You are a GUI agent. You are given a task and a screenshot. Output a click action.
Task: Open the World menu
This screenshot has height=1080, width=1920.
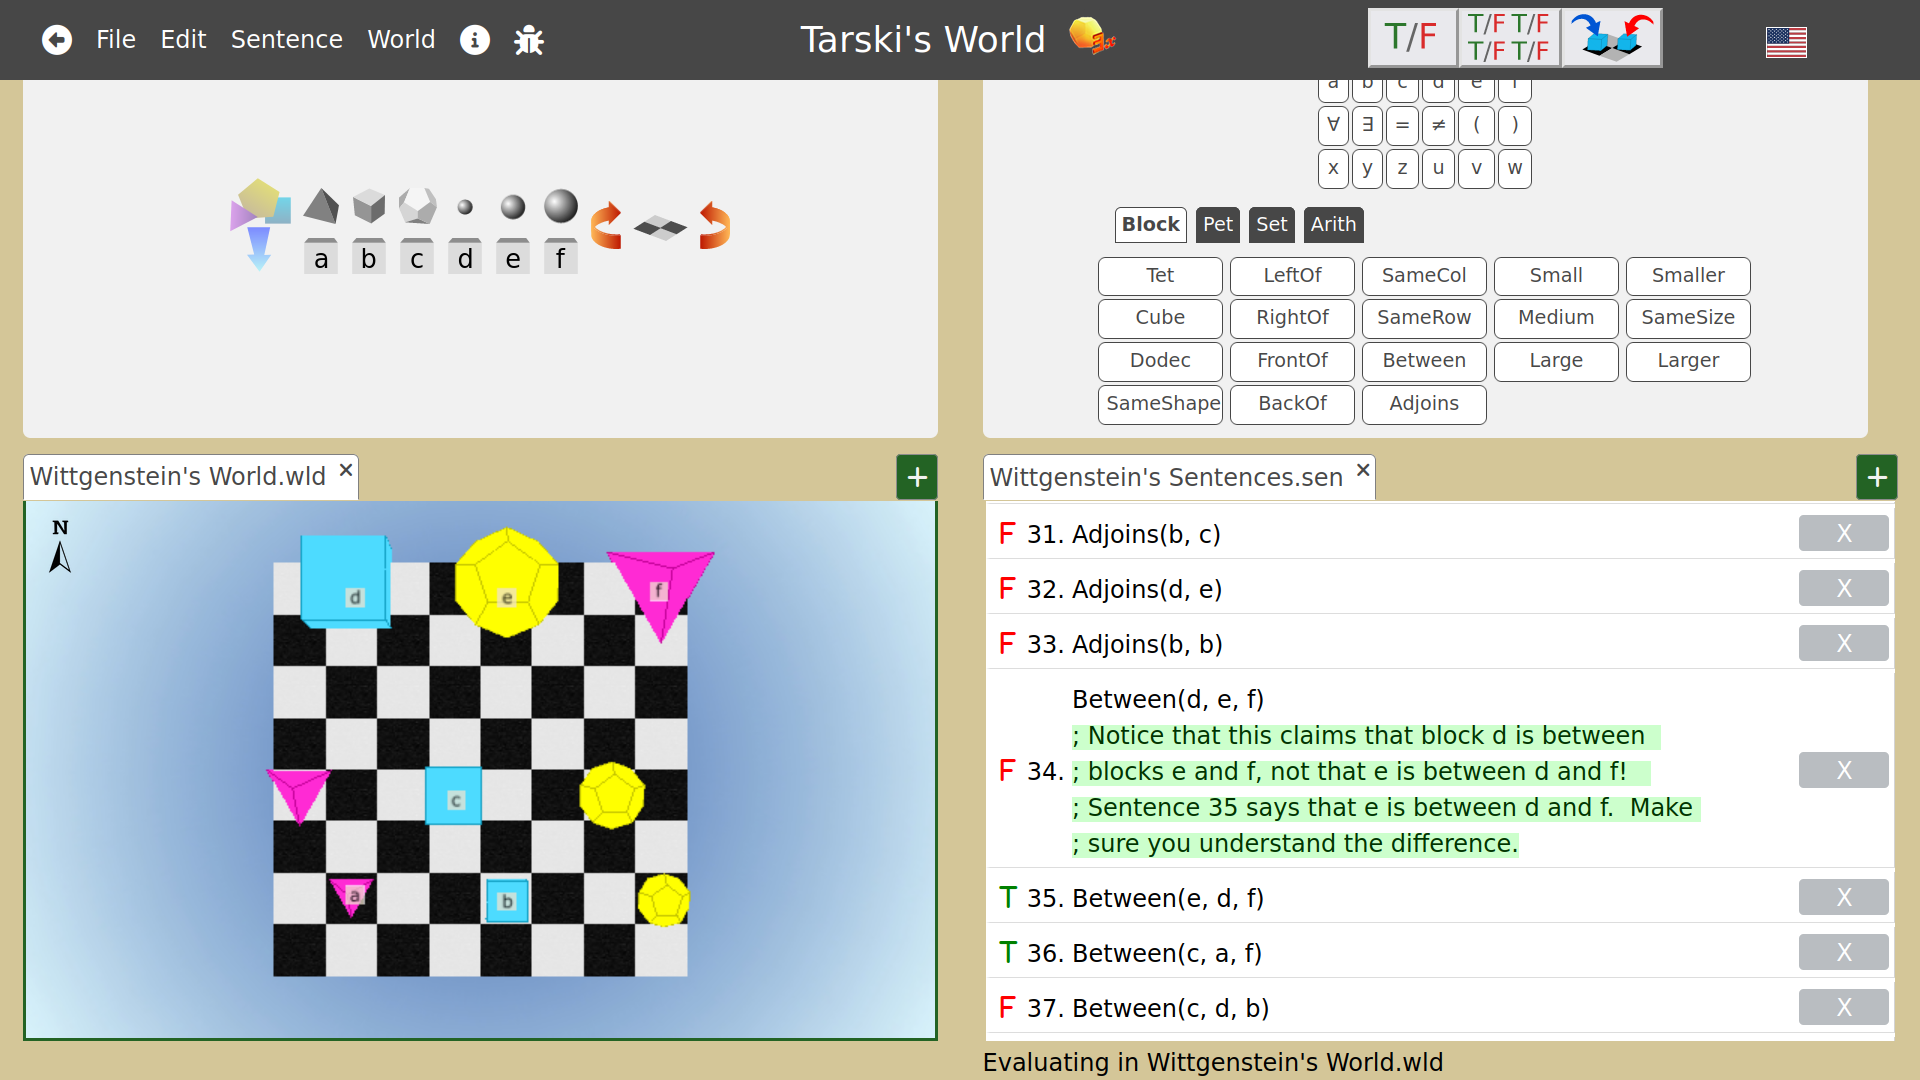click(401, 40)
